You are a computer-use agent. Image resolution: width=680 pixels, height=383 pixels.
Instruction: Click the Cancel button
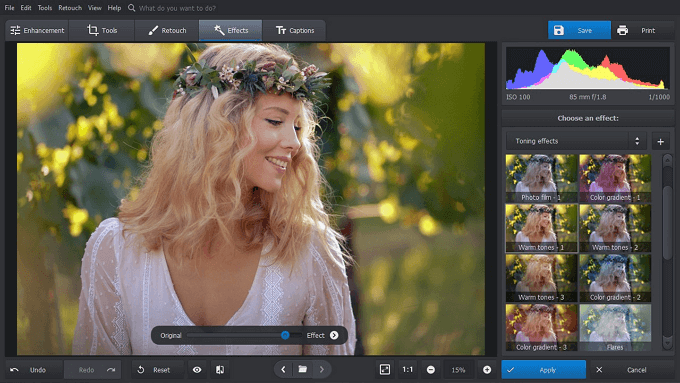click(631, 370)
